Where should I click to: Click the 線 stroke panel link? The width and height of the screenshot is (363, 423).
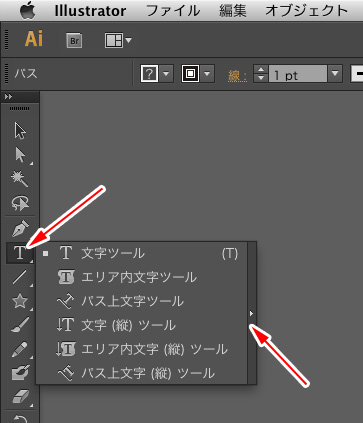[237, 75]
